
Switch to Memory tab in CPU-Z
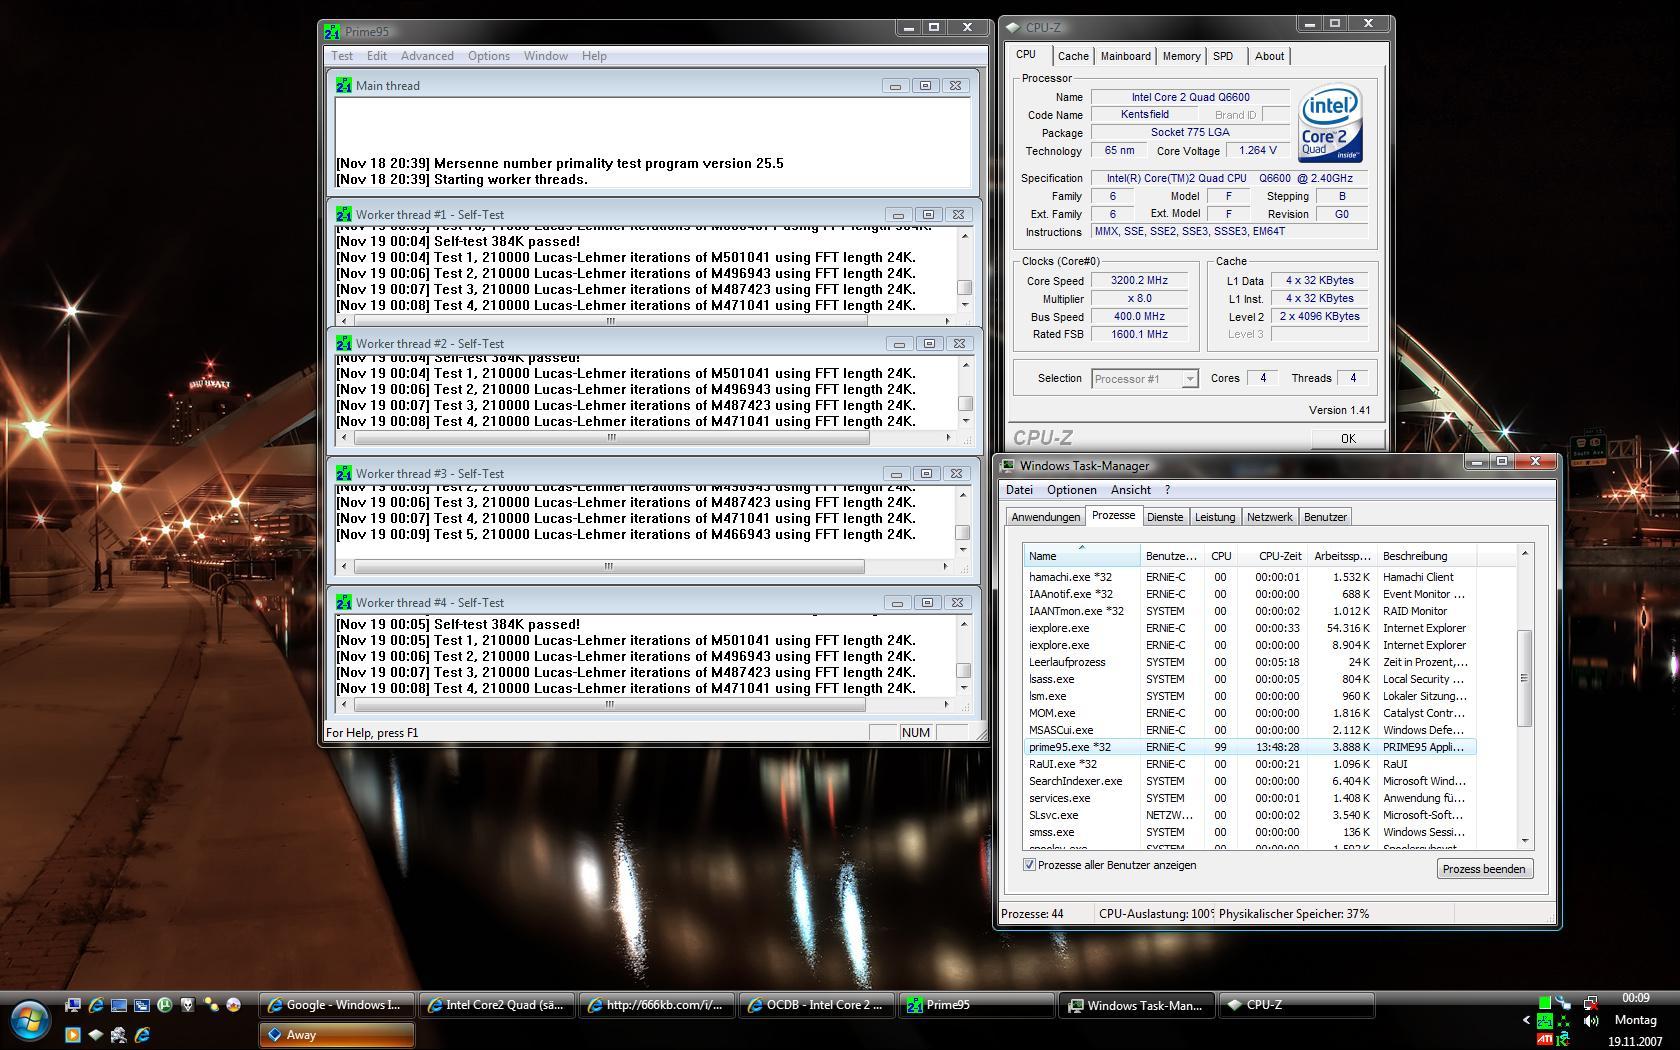tap(1181, 56)
